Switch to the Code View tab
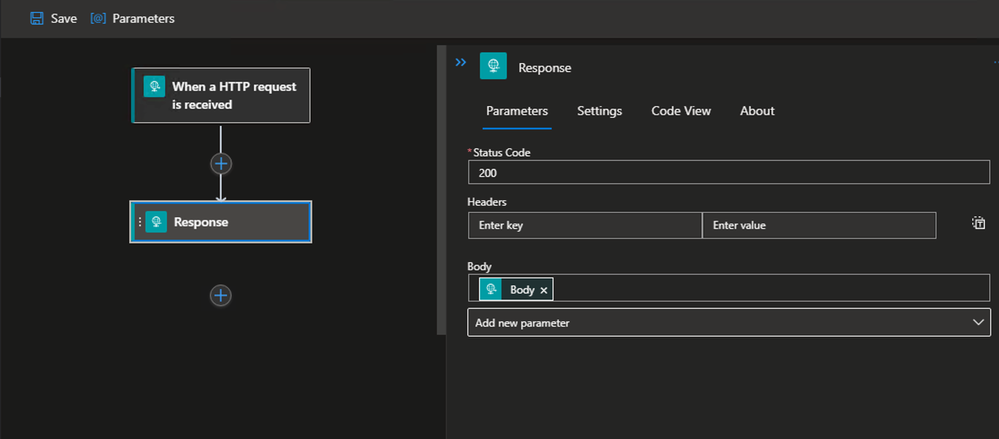Screen dimensions: 999x439 click(x=681, y=111)
